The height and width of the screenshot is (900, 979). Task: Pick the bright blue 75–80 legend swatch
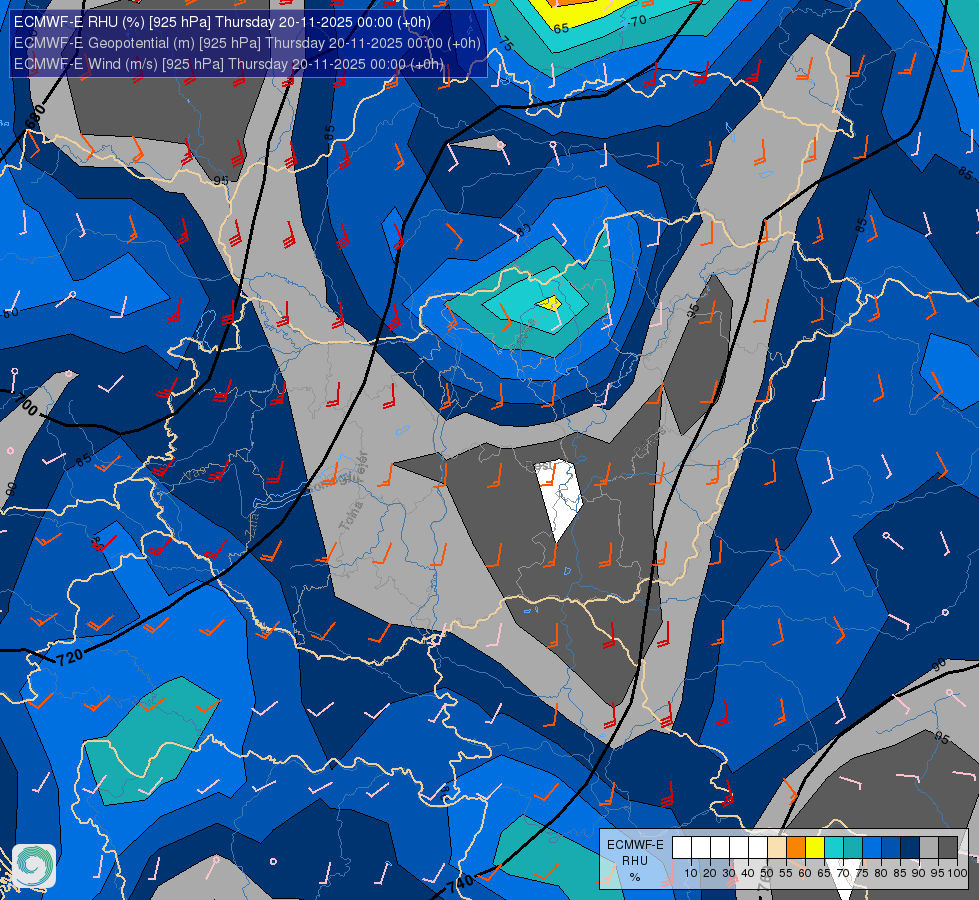(872, 847)
